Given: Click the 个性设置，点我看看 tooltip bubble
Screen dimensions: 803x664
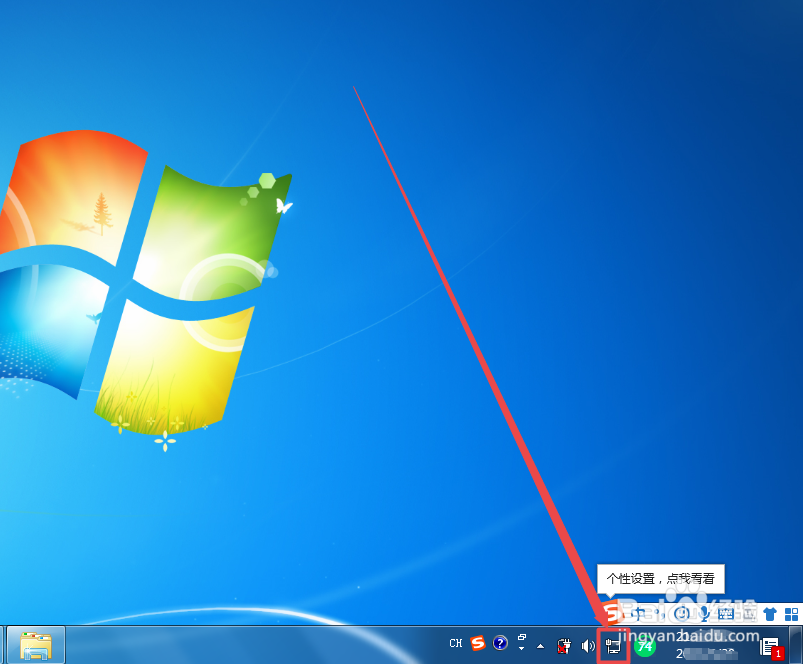Looking at the screenshot, I should pos(661,579).
